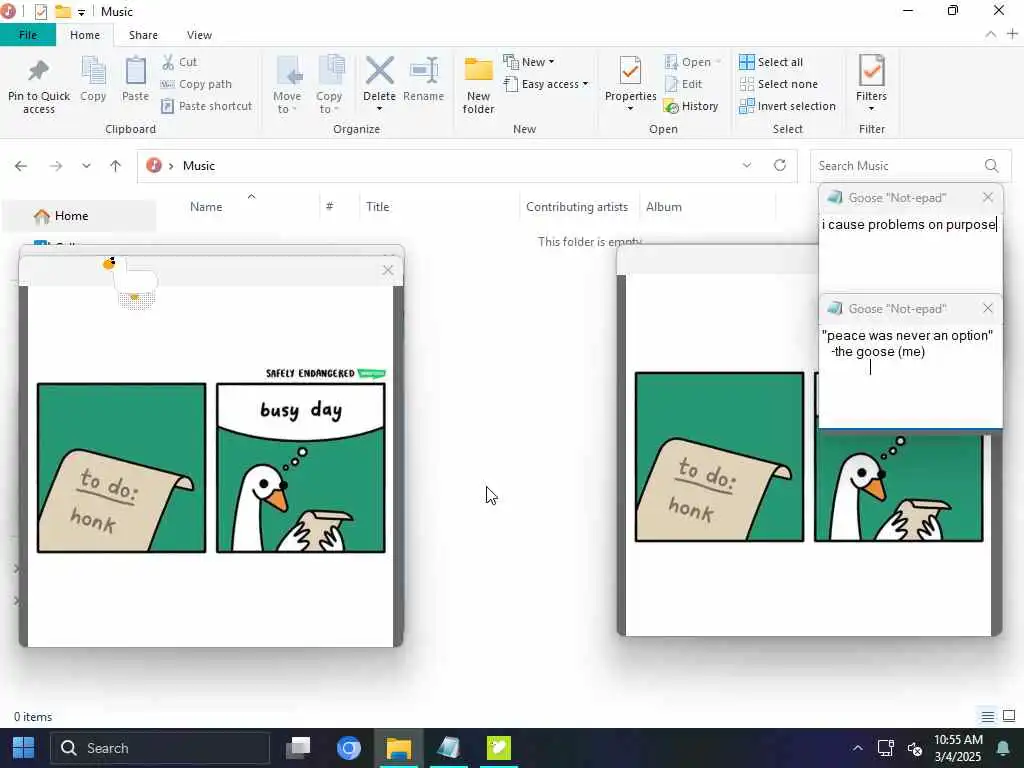Pin folder to Quick access
Screen dimensions: 1024x768
click(39, 86)
